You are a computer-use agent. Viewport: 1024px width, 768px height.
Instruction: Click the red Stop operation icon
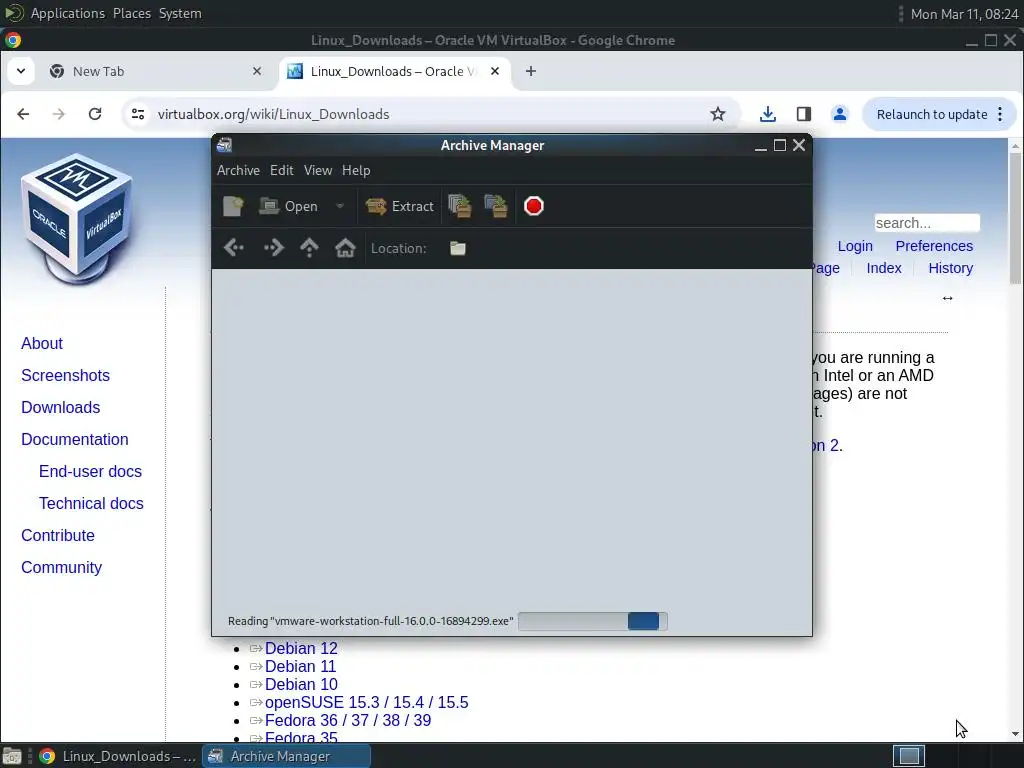(x=534, y=206)
